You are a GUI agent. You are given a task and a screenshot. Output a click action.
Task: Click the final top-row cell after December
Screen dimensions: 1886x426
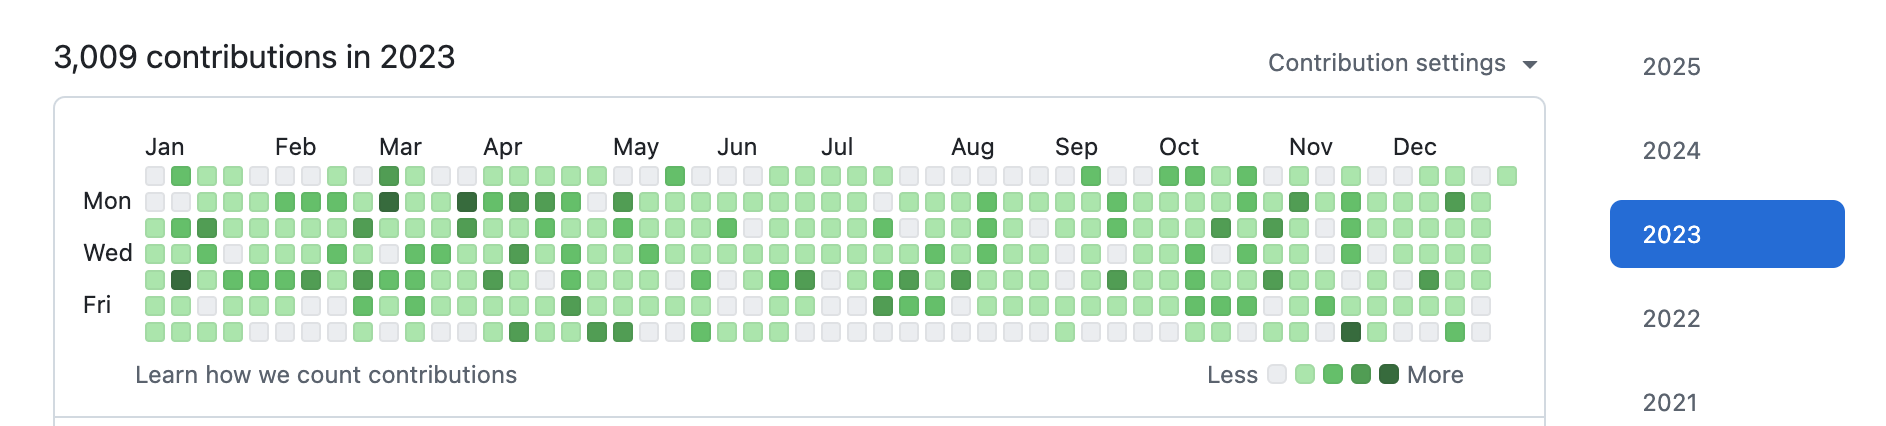coord(1507,176)
